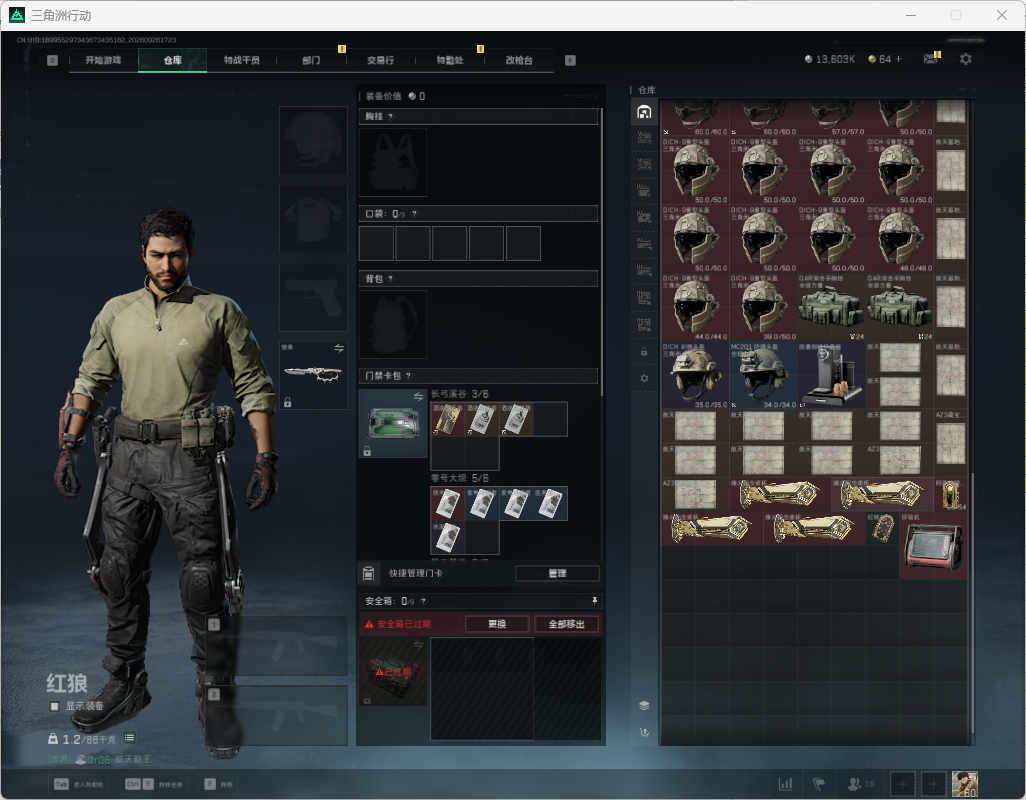Viewport: 1026px width, 800px height.
Task: Click the quick keycard management icon
Action: coord(368,574)
